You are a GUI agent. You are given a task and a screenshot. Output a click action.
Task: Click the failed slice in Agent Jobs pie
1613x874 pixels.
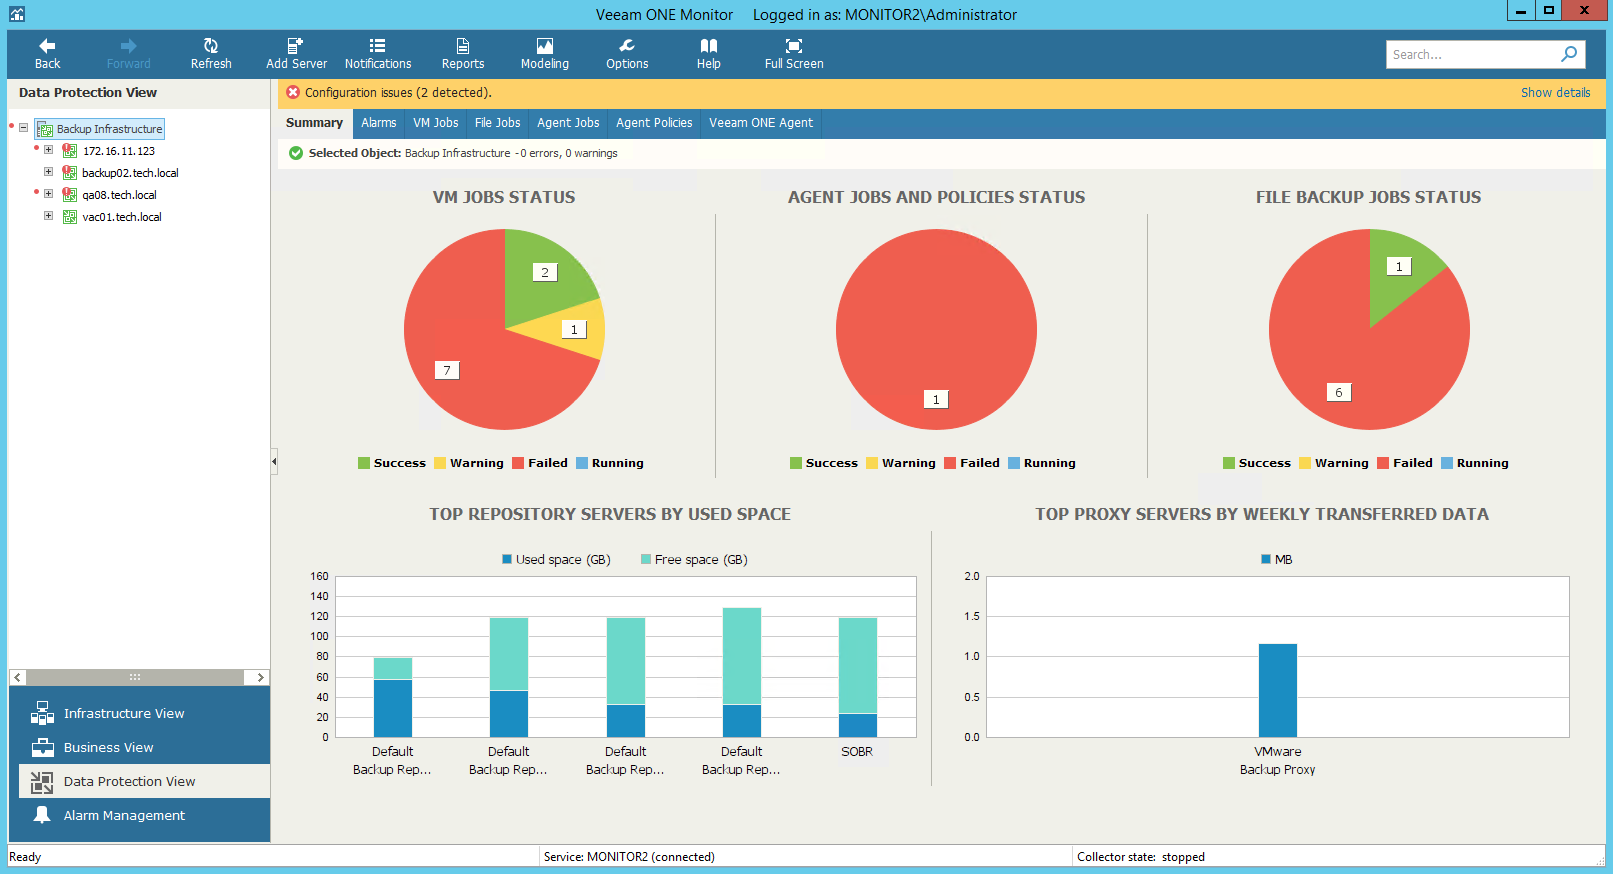(936, 329)
